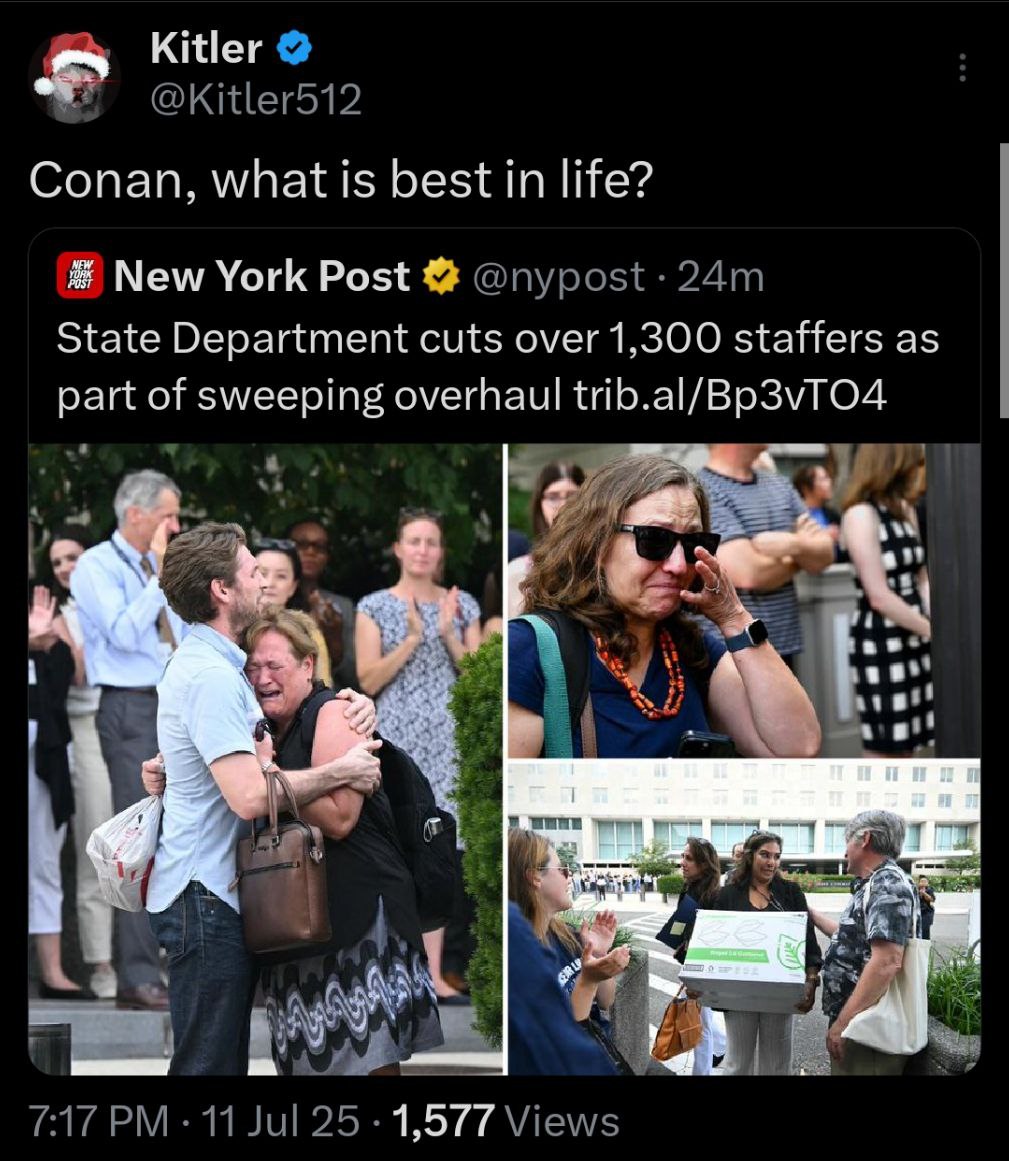Click the blue verified badge beside Kitler
Screen dimensions: 1009x1161
pyautogui.click(x=294, y=48)
